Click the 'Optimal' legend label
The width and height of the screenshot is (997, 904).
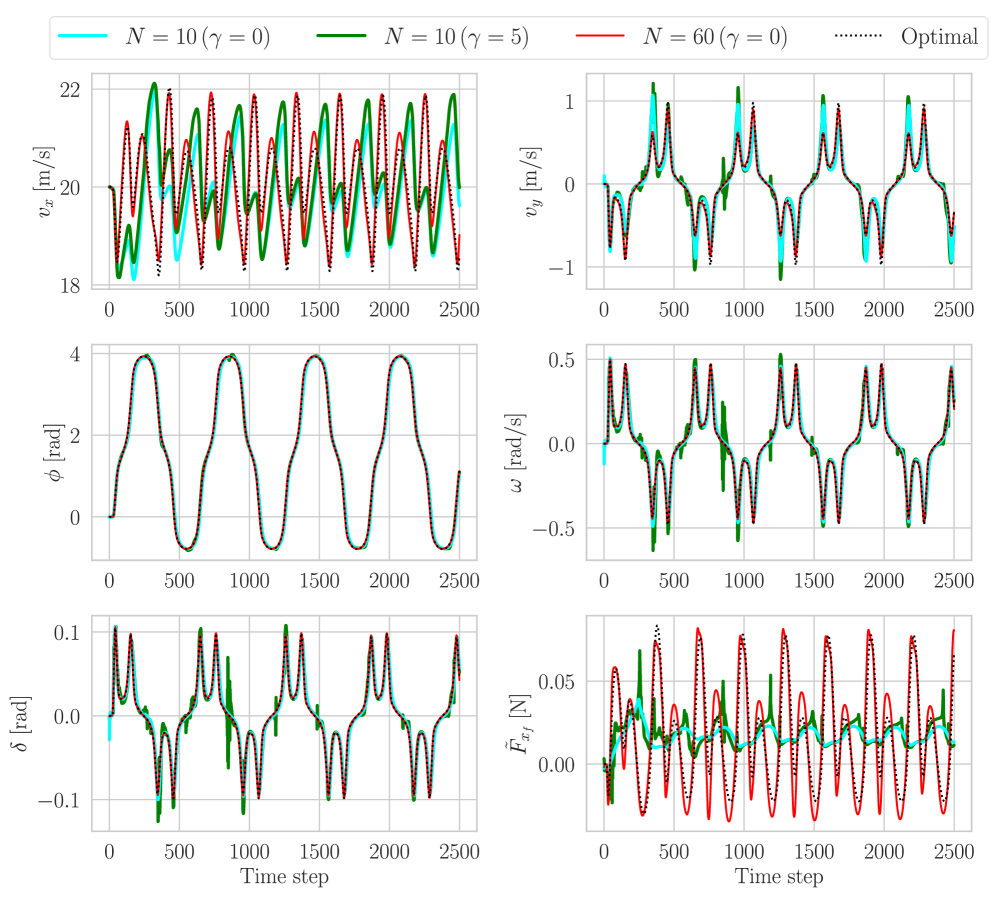[x=939, y=36]
